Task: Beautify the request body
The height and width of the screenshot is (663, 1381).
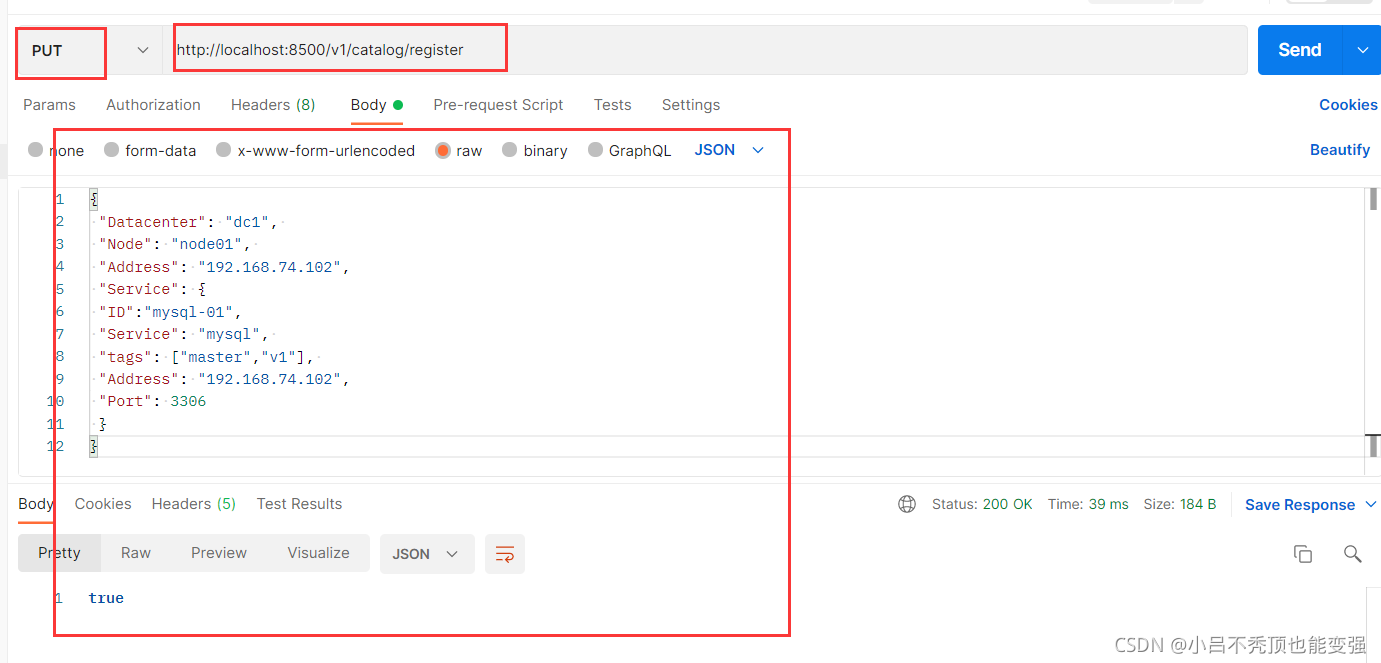Action: point(1340,150)
